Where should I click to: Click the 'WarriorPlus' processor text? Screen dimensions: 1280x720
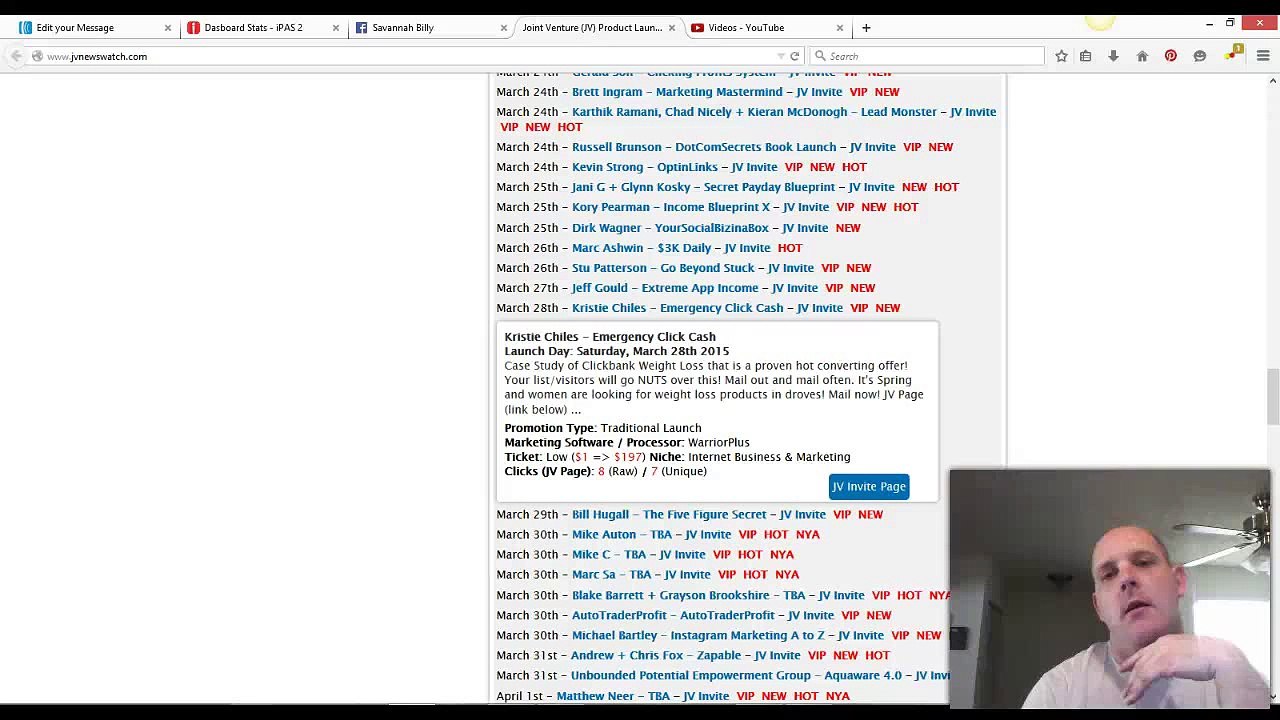719,442
